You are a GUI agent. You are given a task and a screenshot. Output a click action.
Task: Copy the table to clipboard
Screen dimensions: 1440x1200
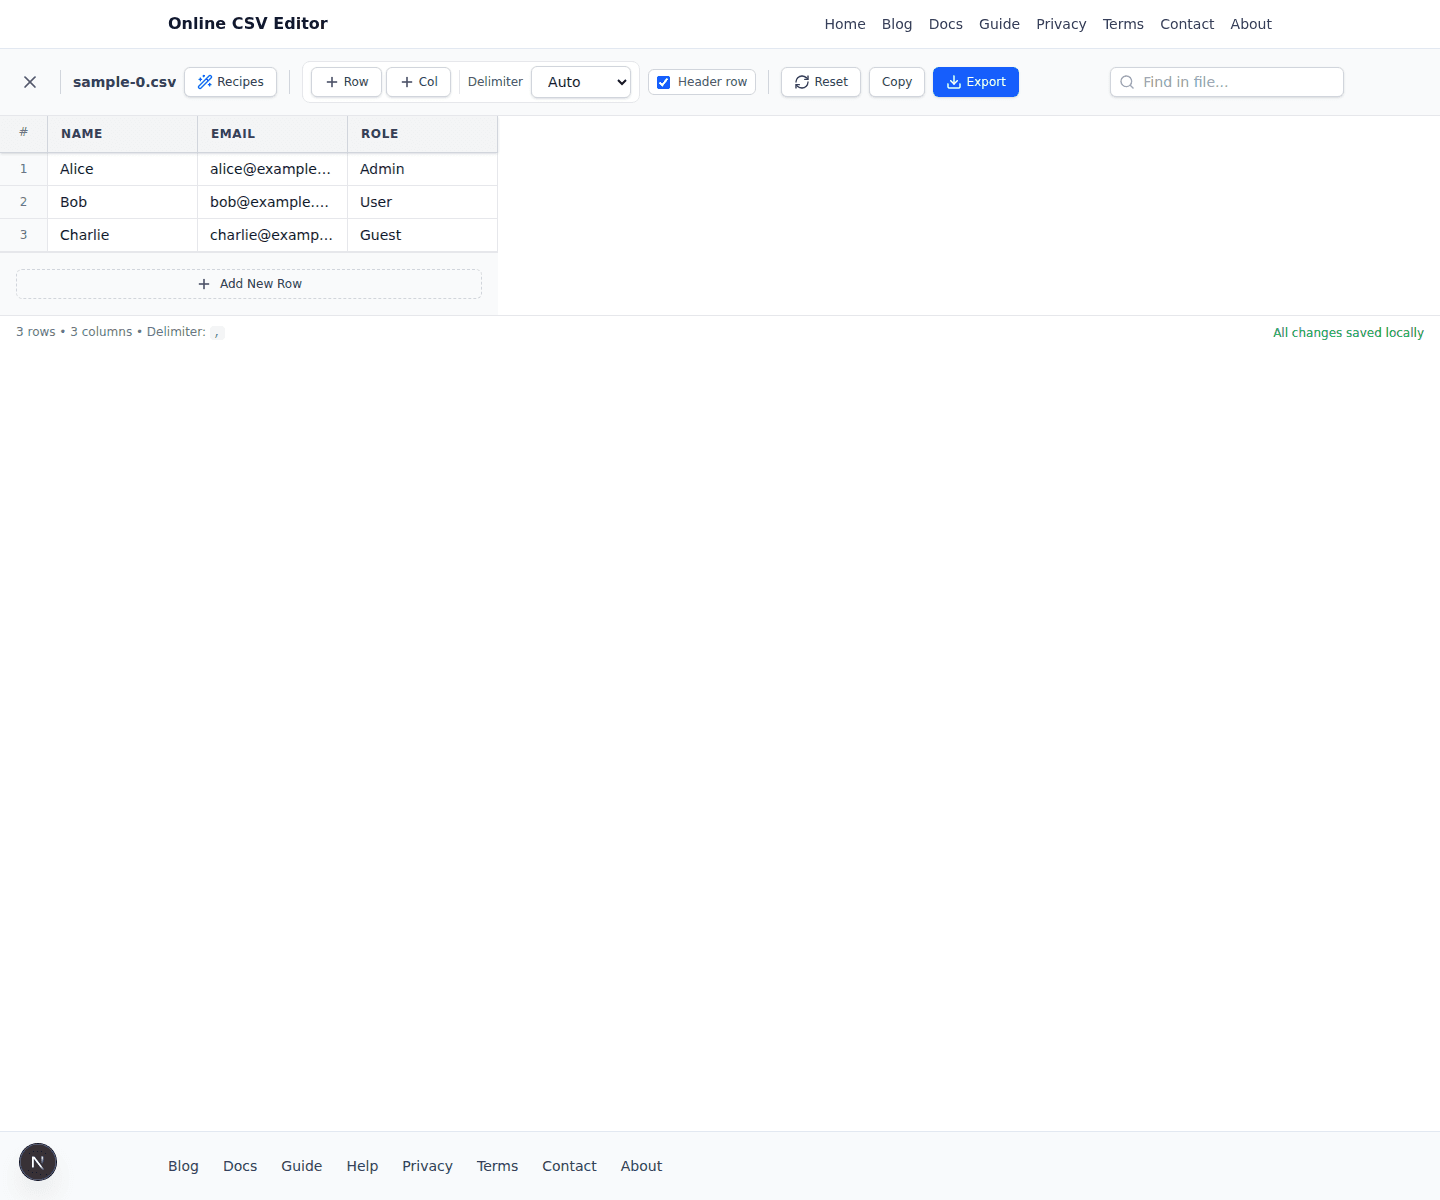(896, 82)
